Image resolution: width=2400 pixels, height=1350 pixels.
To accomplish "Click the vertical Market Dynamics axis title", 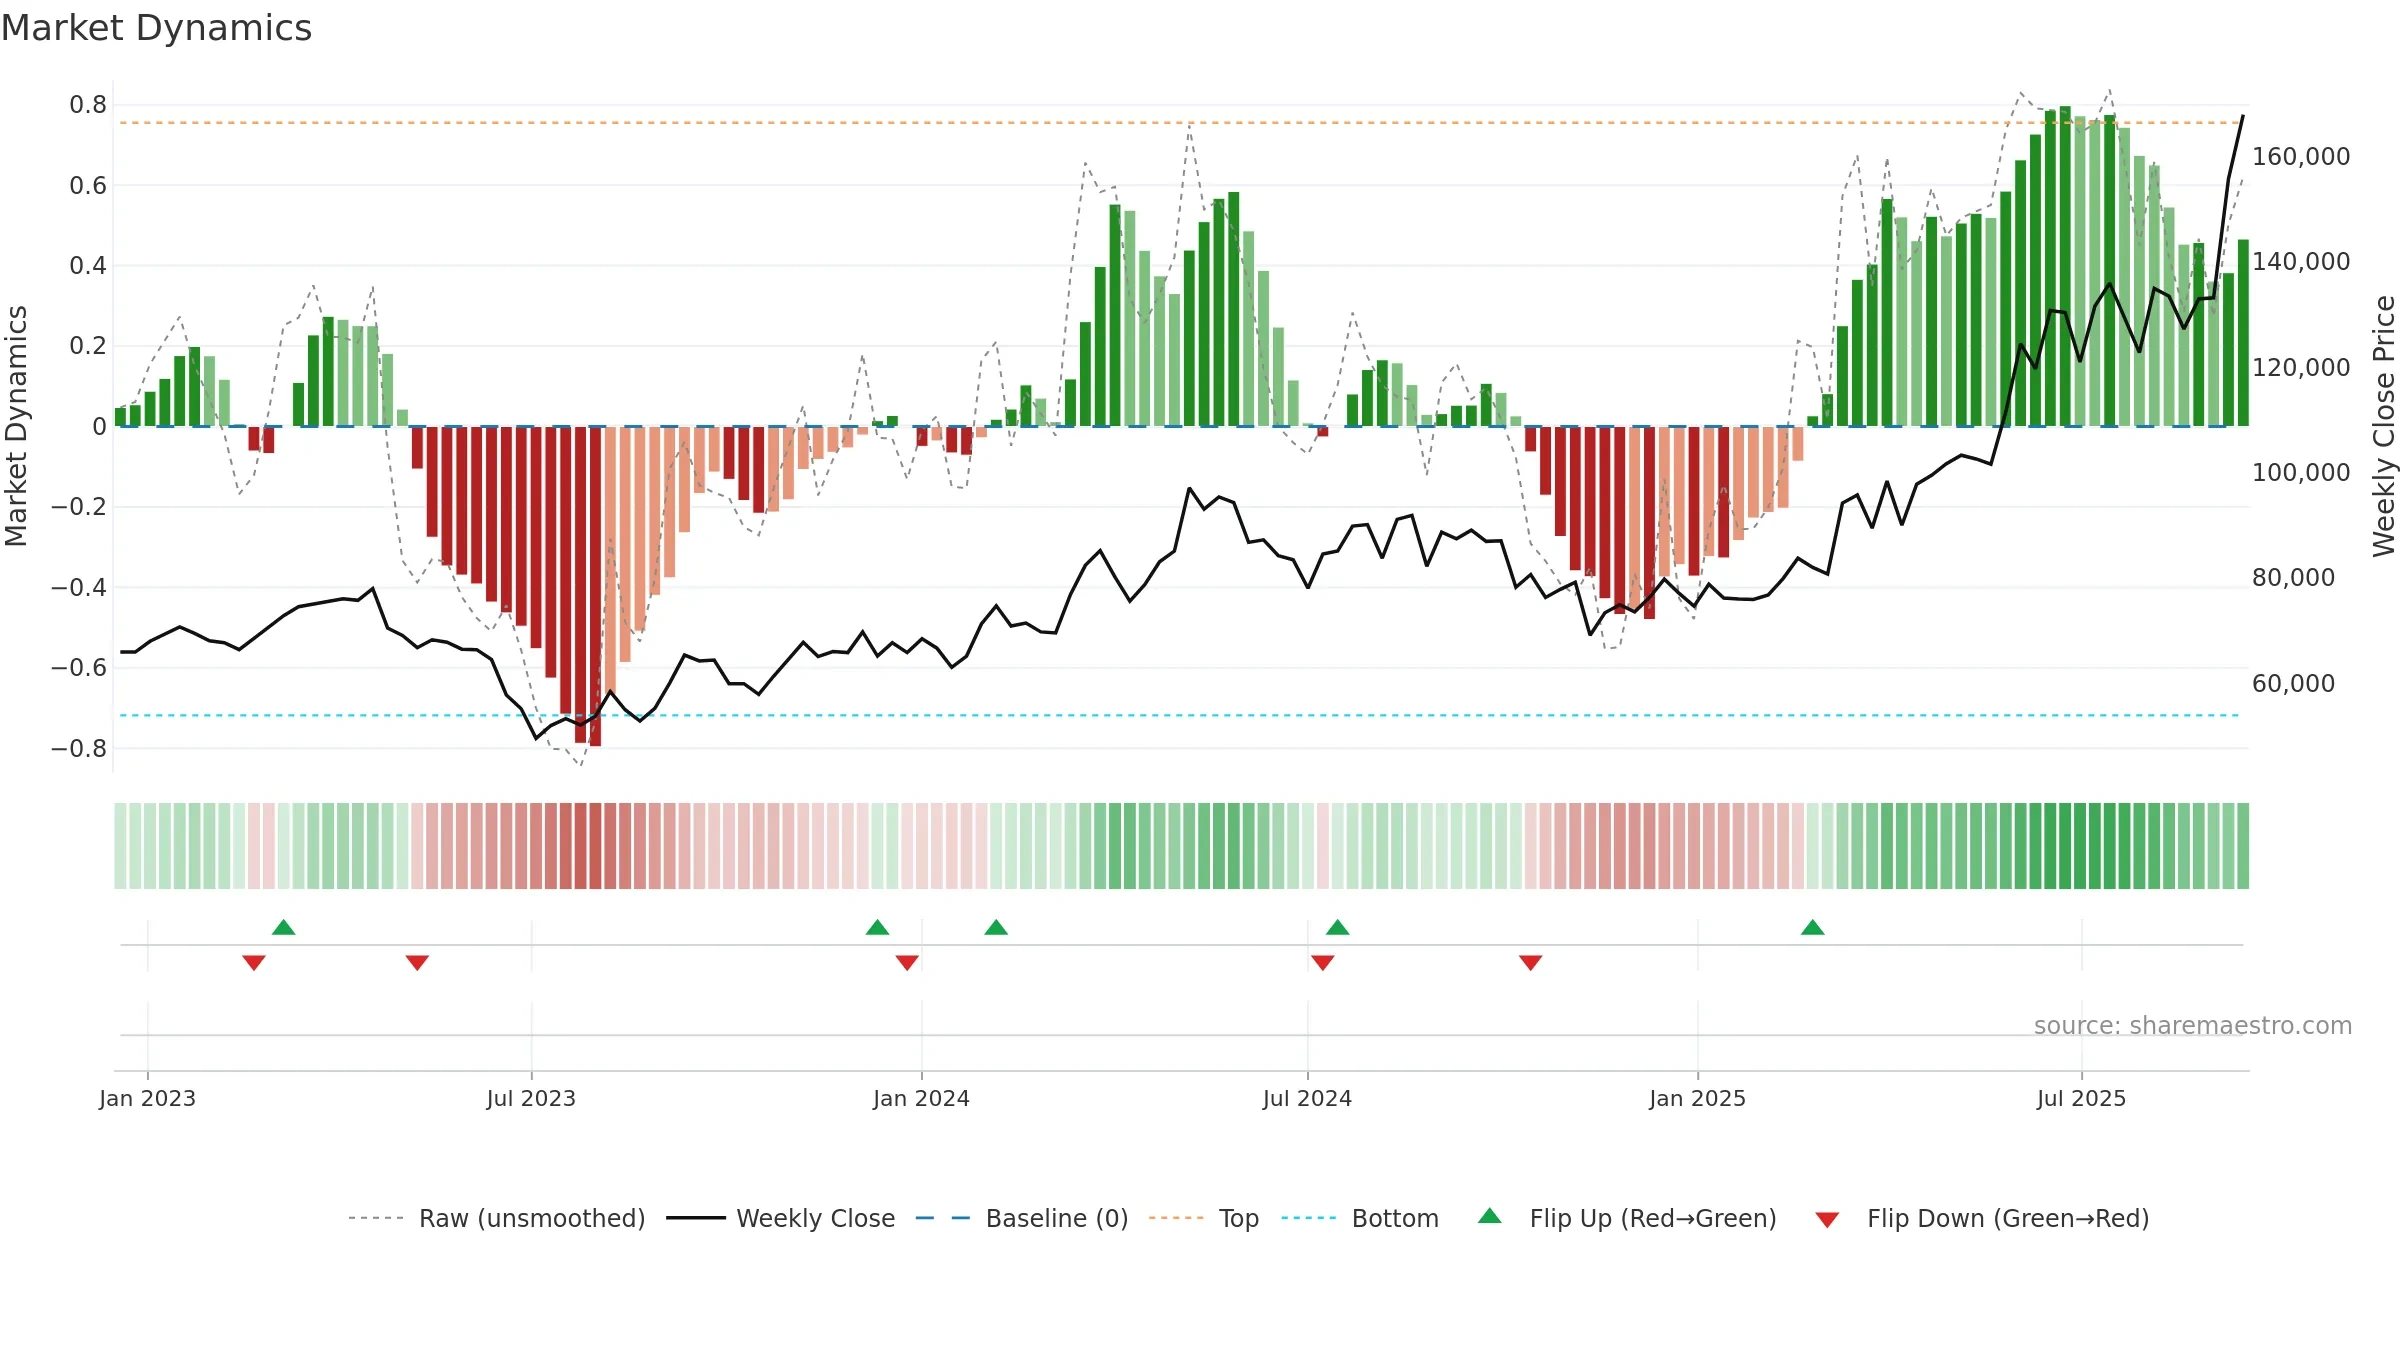I will tap(16, 426).
